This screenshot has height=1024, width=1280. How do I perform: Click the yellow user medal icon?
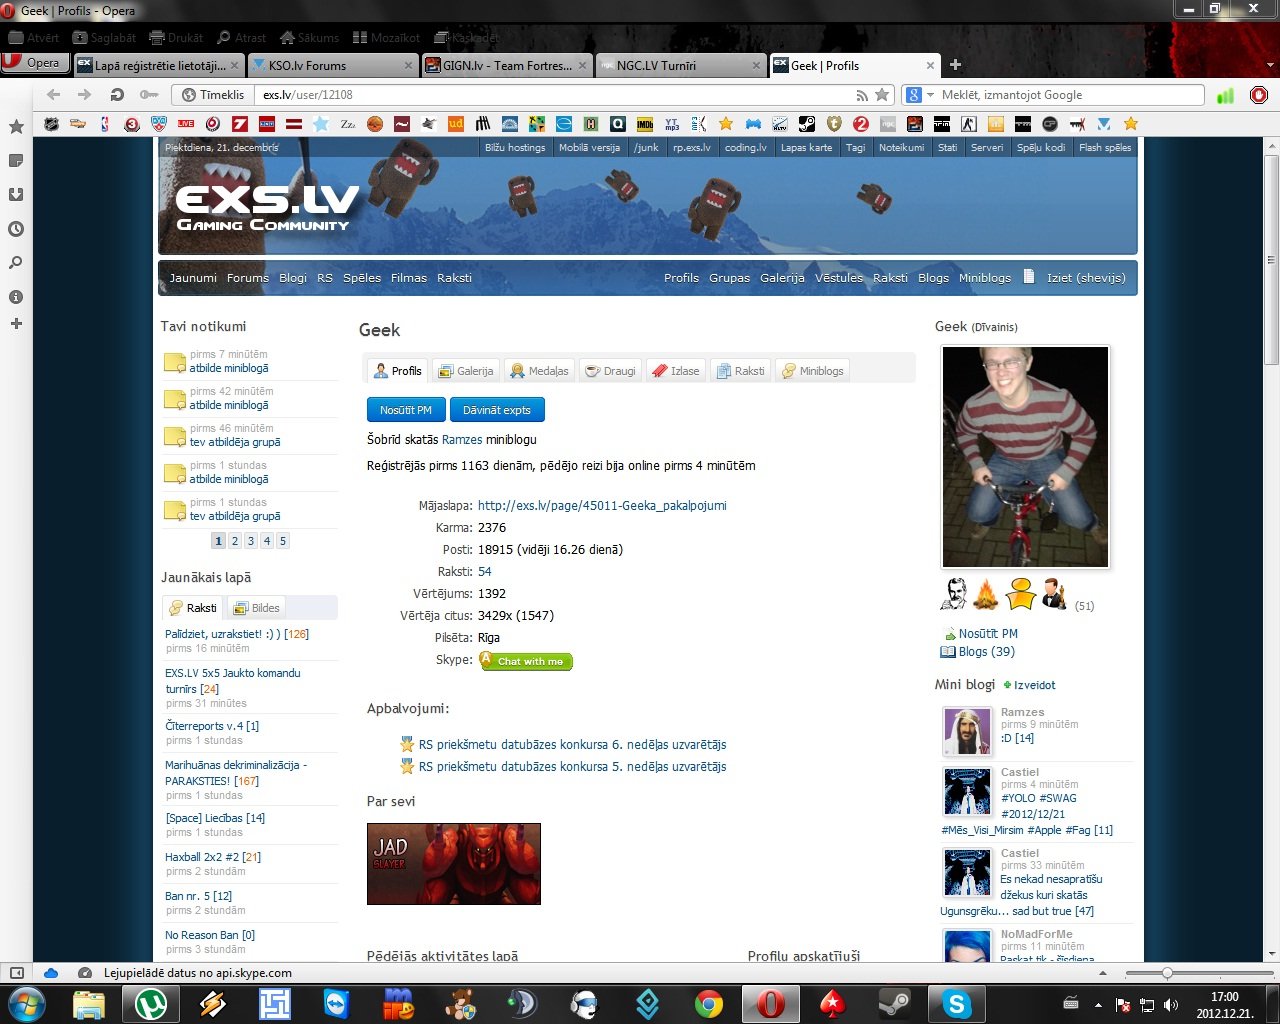pos(1020,594)
